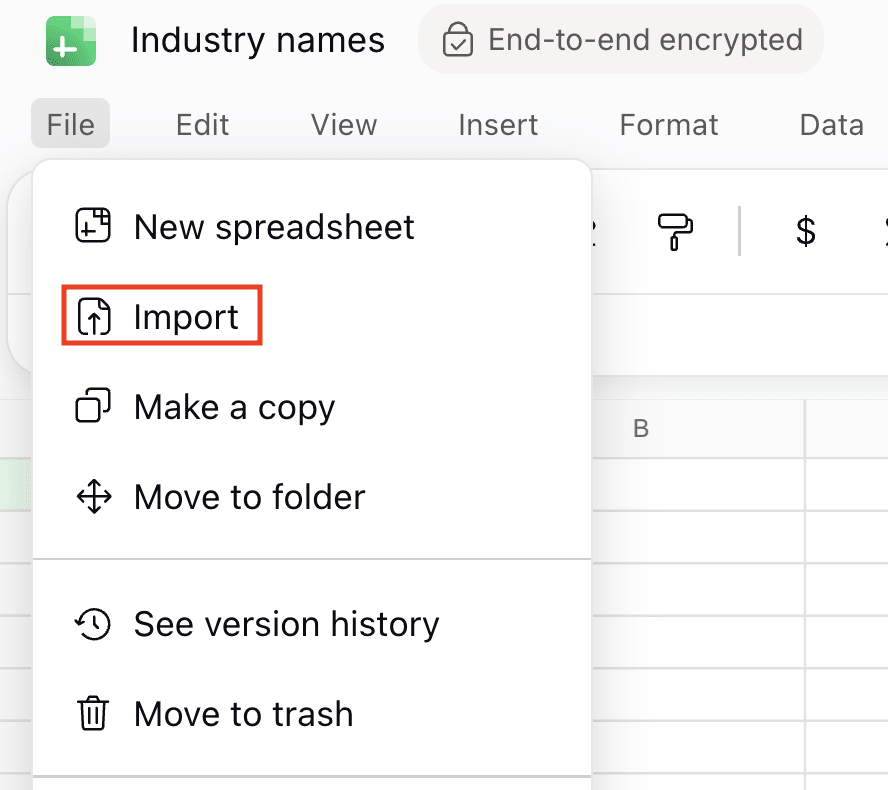The image size is (888, 790).
Task: Click the Import upload icon
Action: point(93,316)
